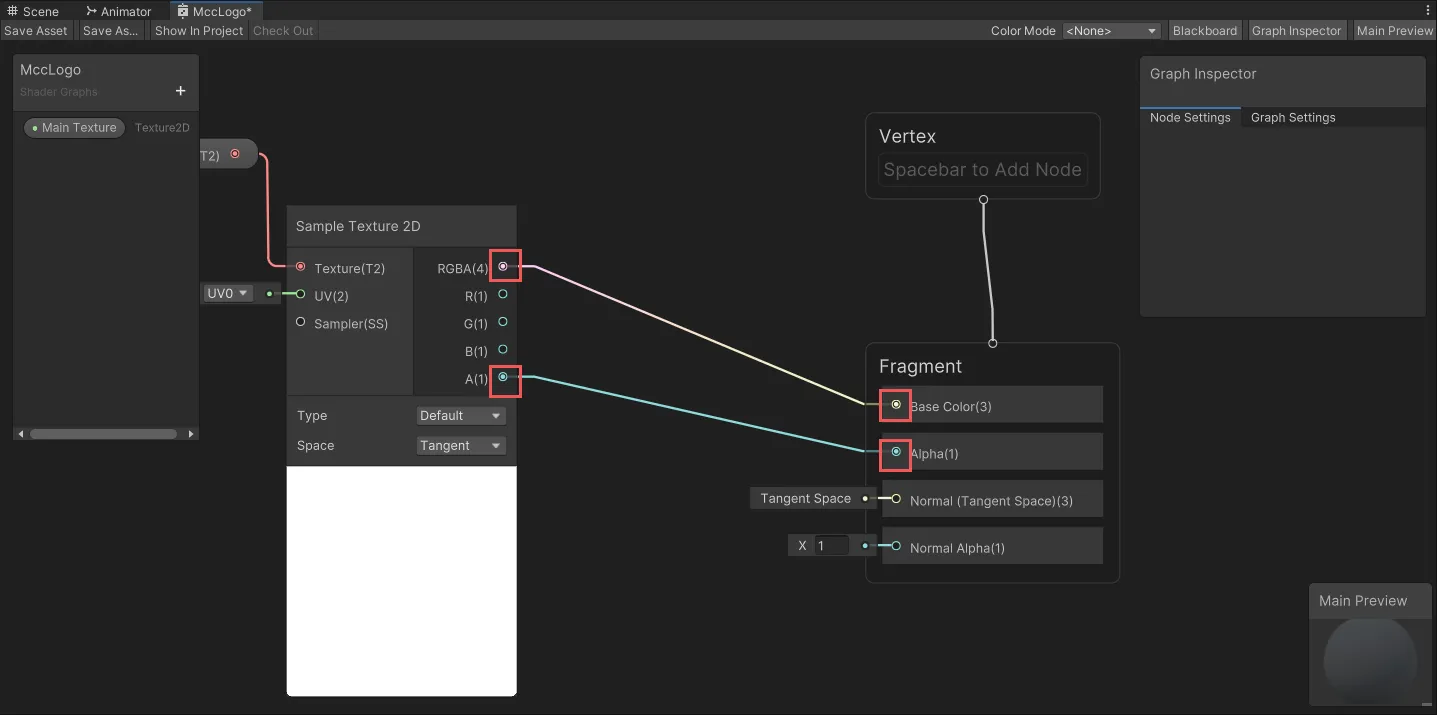Click the Base Color(3) input port
Image resolution: width=1437 pixels, height=715 pixels.
pyautogui.click(x=896, y=405)
